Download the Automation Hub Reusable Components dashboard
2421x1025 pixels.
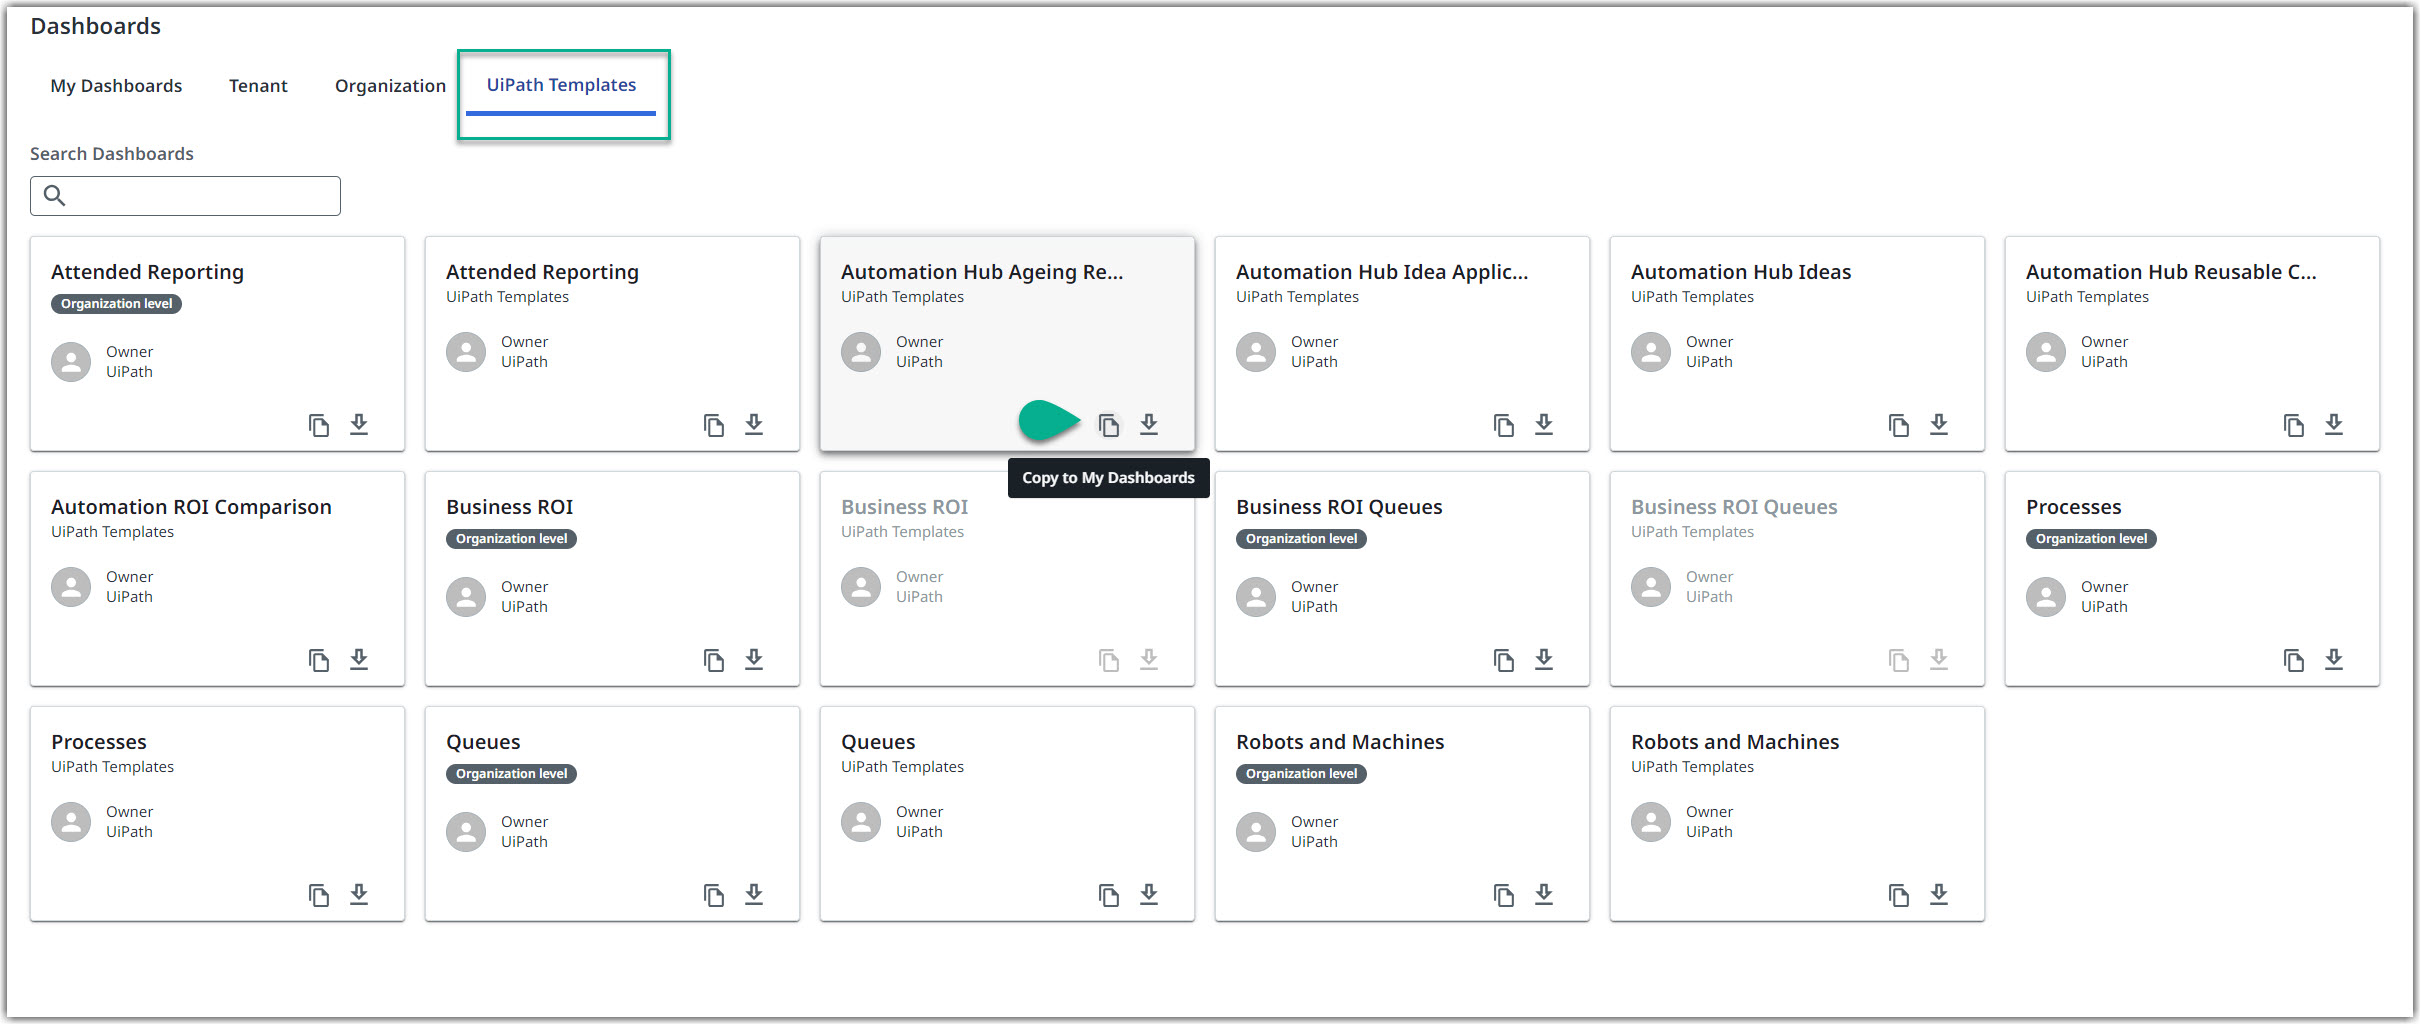tap(2334, 424)
